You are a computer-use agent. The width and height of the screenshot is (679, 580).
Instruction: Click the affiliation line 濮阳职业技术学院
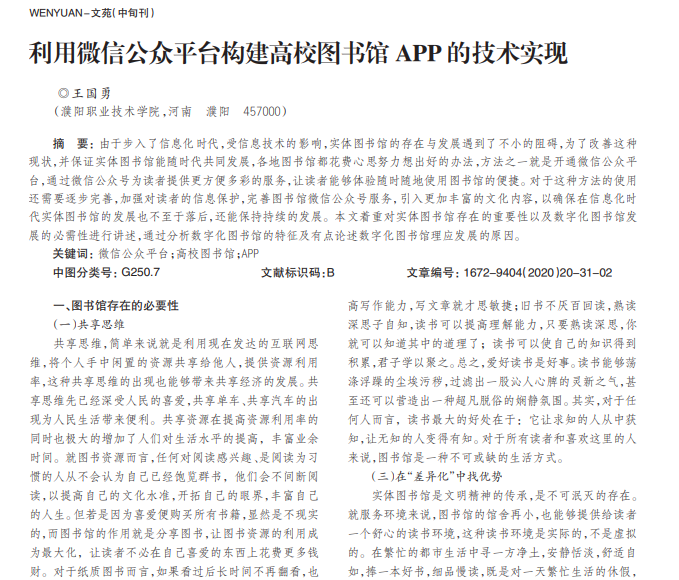pos(110,112)
